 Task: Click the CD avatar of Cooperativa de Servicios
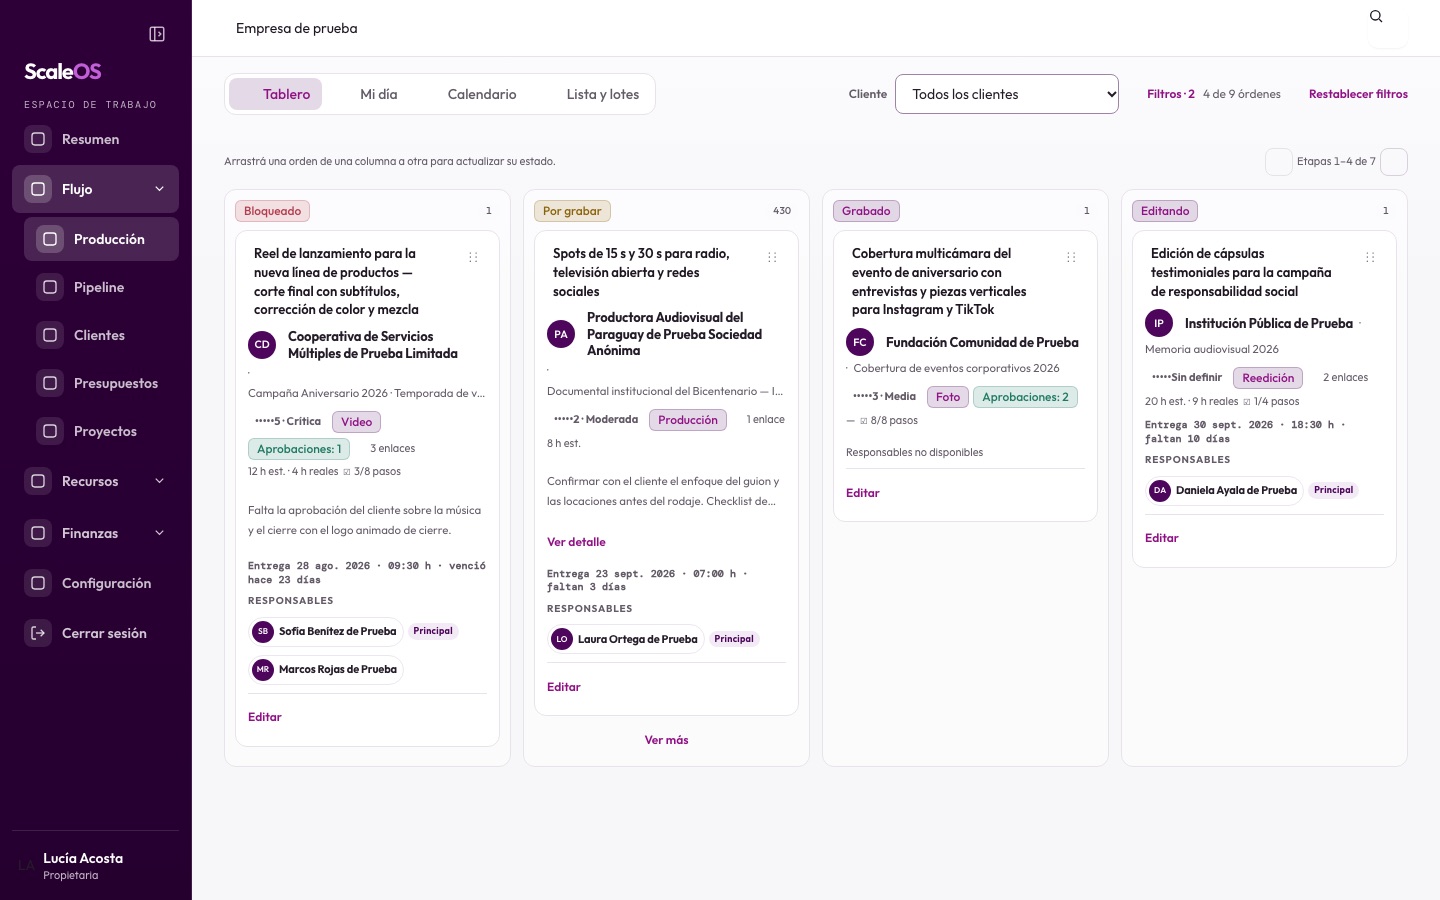[262, 345]
